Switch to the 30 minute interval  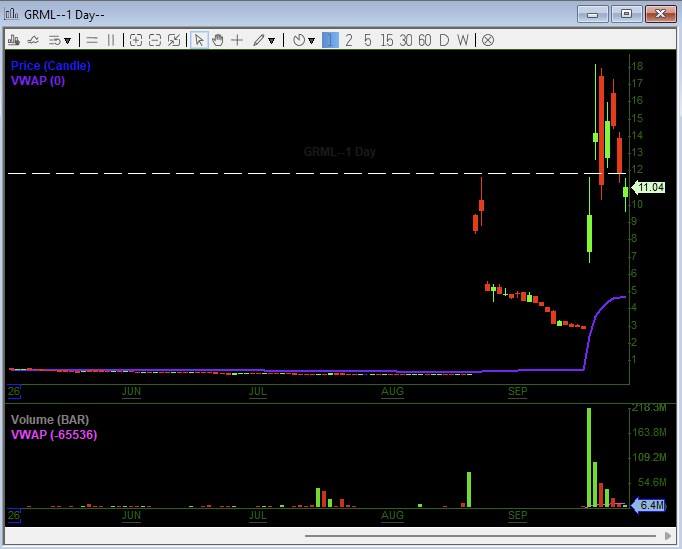406,40
